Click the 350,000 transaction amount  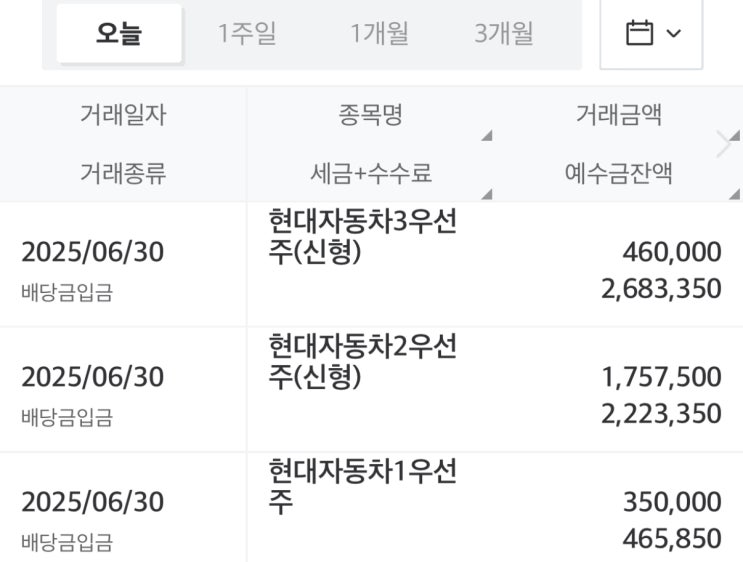(671, 501)
